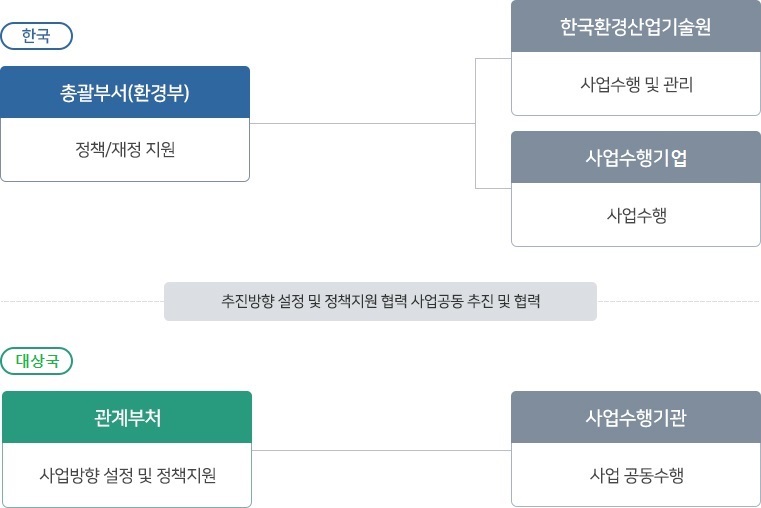Screen dimensions: 761x508
Task: Select the 관계부처 green header
Action: pyautogui.click(x=127, y=417)
